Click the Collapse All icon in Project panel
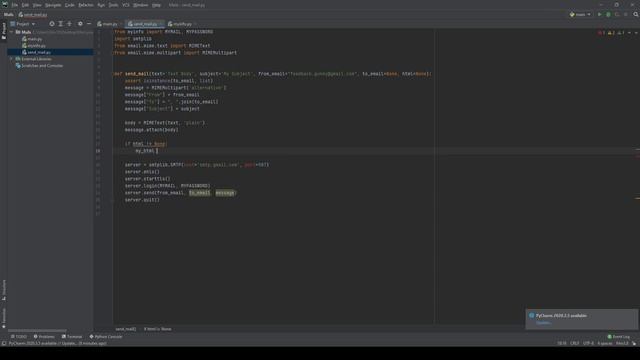This screenshot has height=360, width=640. coord(69,24)
